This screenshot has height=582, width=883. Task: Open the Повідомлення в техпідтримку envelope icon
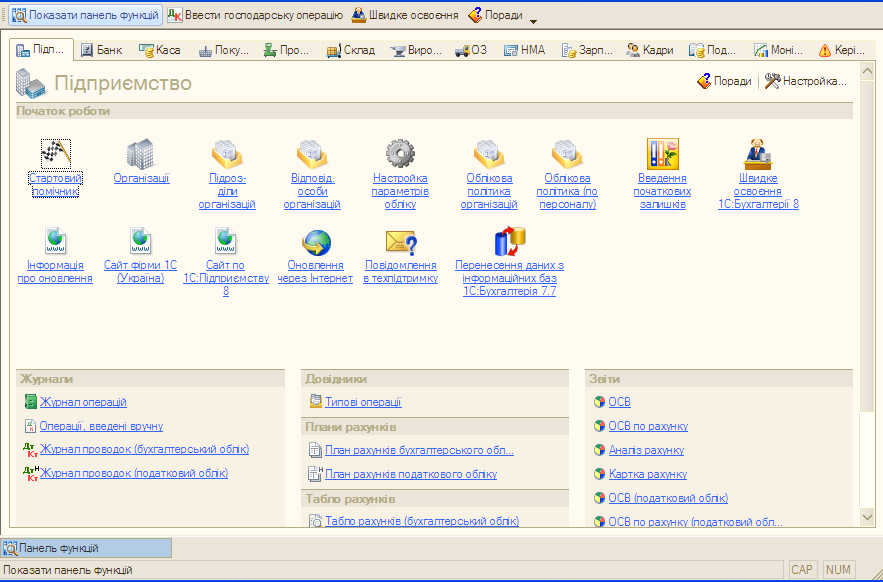pos(400,242)
